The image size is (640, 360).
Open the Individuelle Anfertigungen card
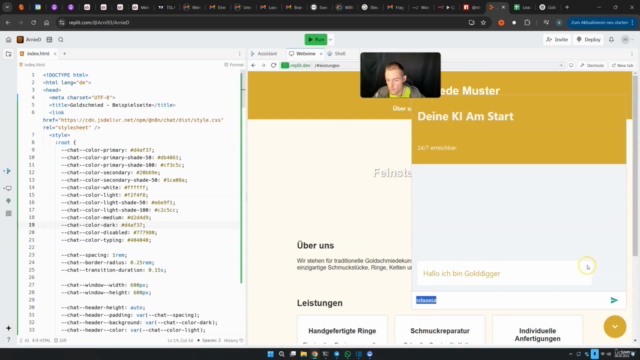click(x=537, y=331)
